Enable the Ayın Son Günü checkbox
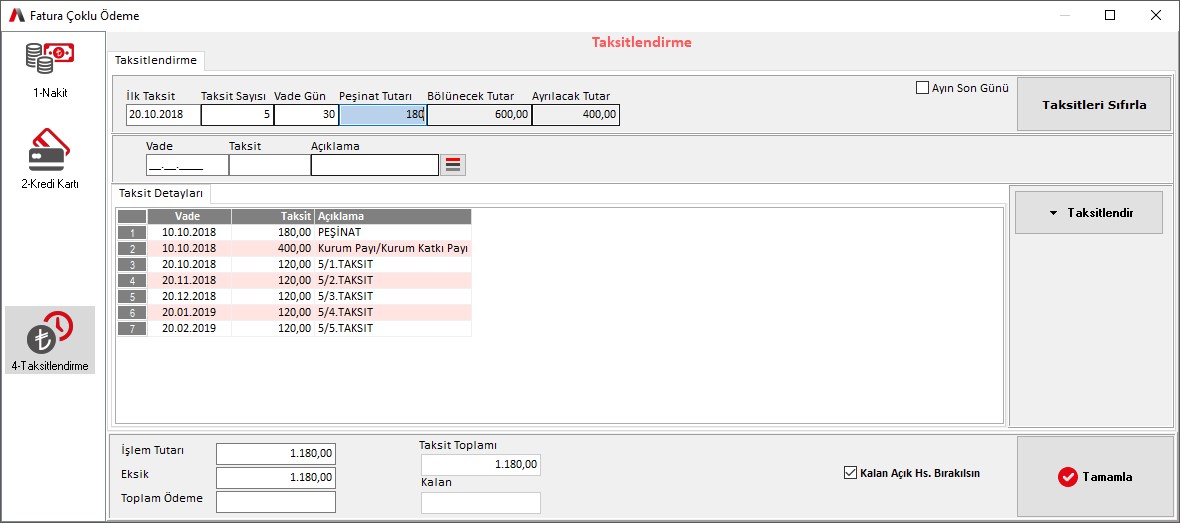The width and height of the screenshot is (1180, 523). point(923,88)
